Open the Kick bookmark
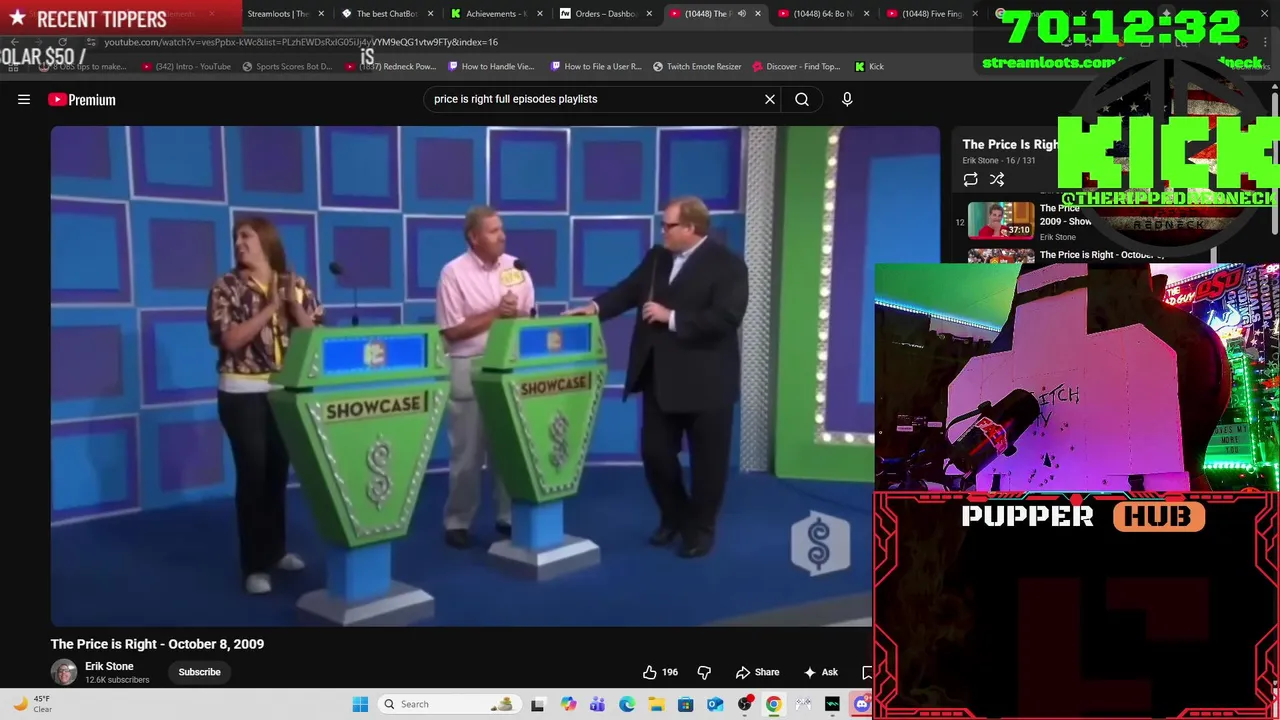Image resolution: width=1280 pixels, height=720 pixels. point(869,66)
